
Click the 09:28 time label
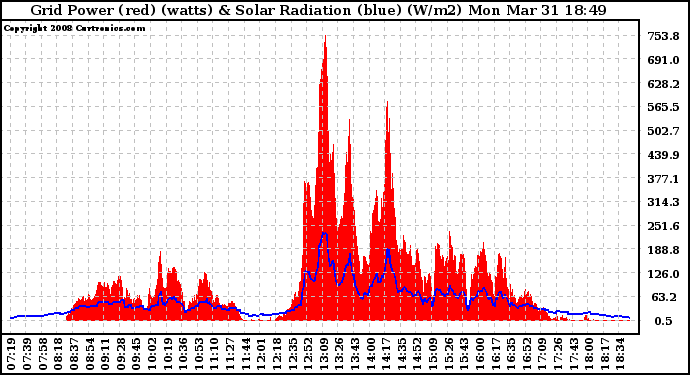[x=121, y=354]
